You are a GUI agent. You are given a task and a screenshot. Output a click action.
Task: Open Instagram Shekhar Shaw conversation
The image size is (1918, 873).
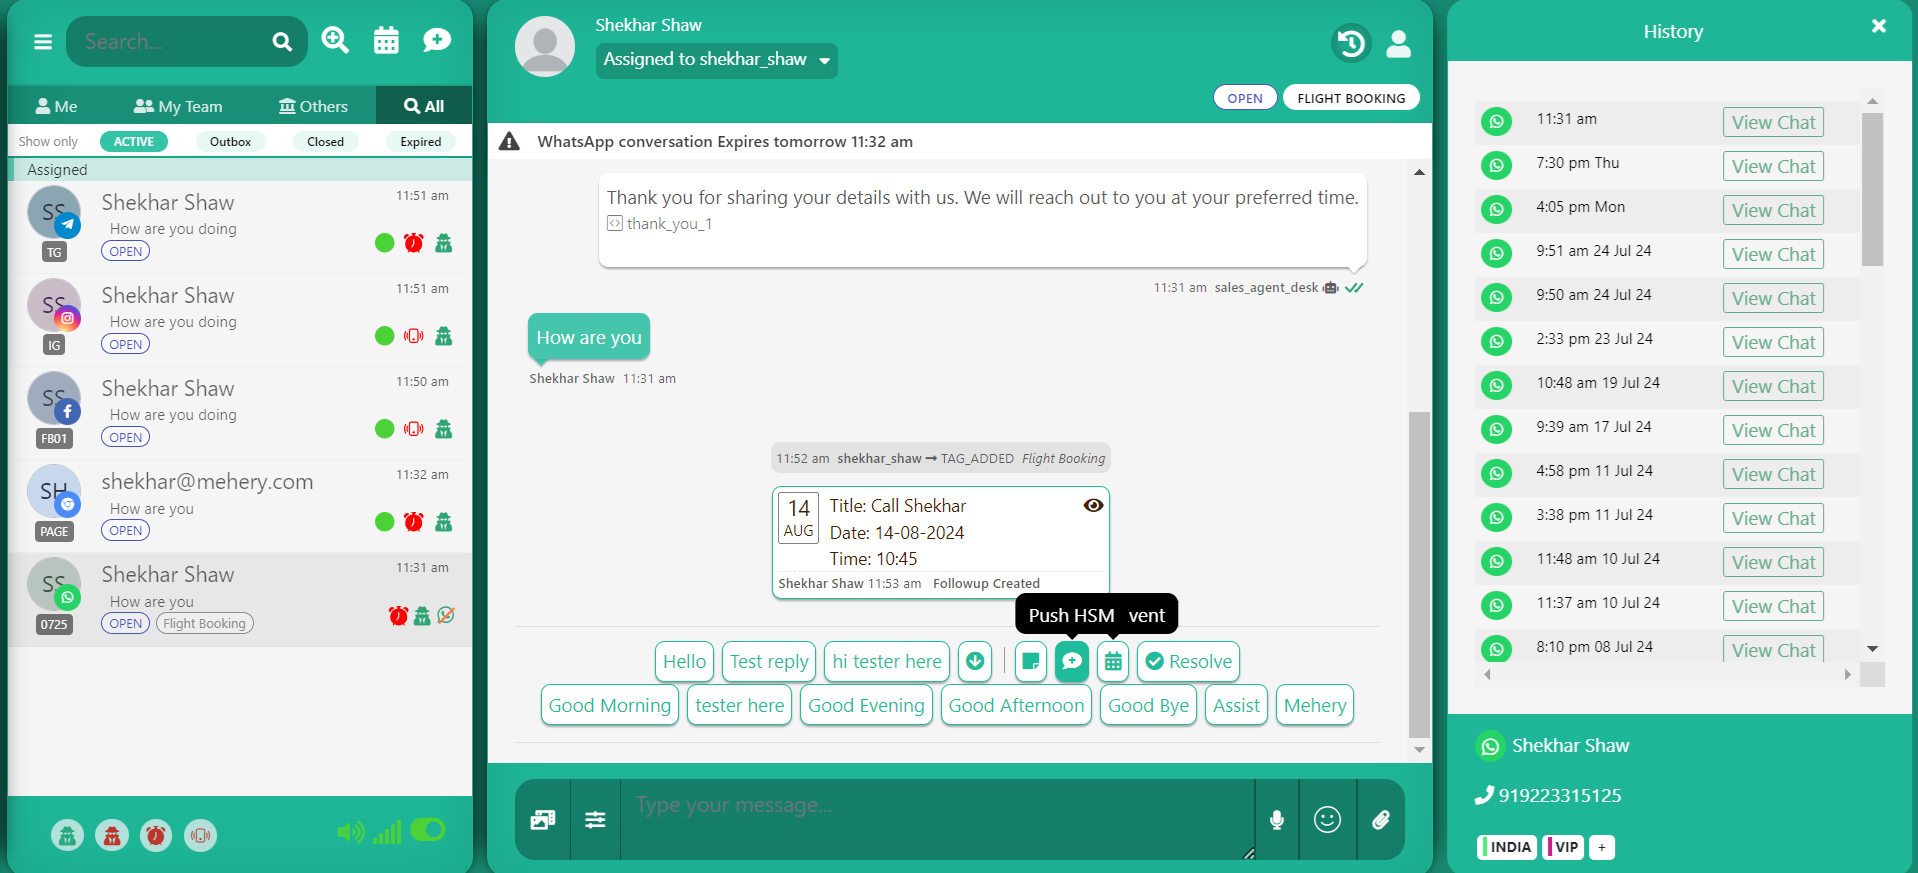[240, 320]
